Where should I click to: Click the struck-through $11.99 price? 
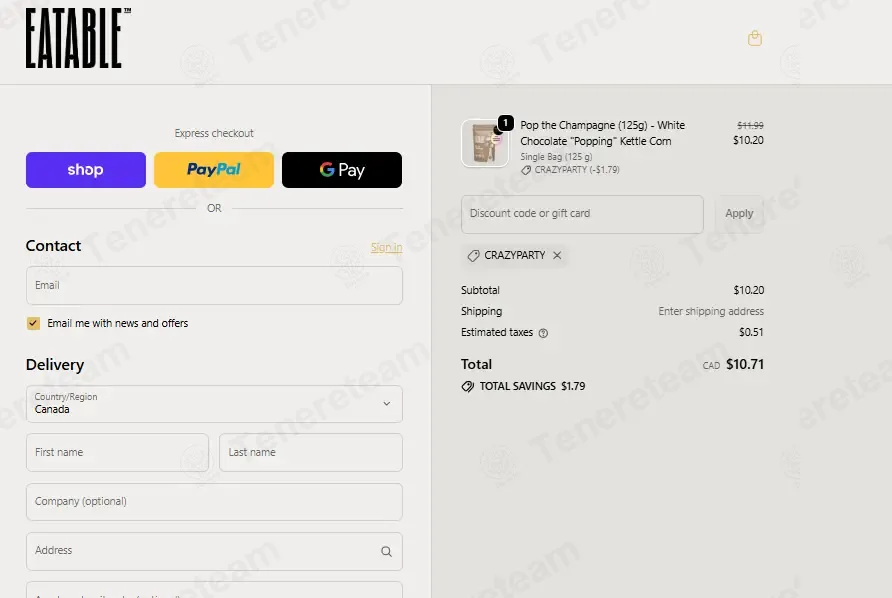[x=750, y=125]
